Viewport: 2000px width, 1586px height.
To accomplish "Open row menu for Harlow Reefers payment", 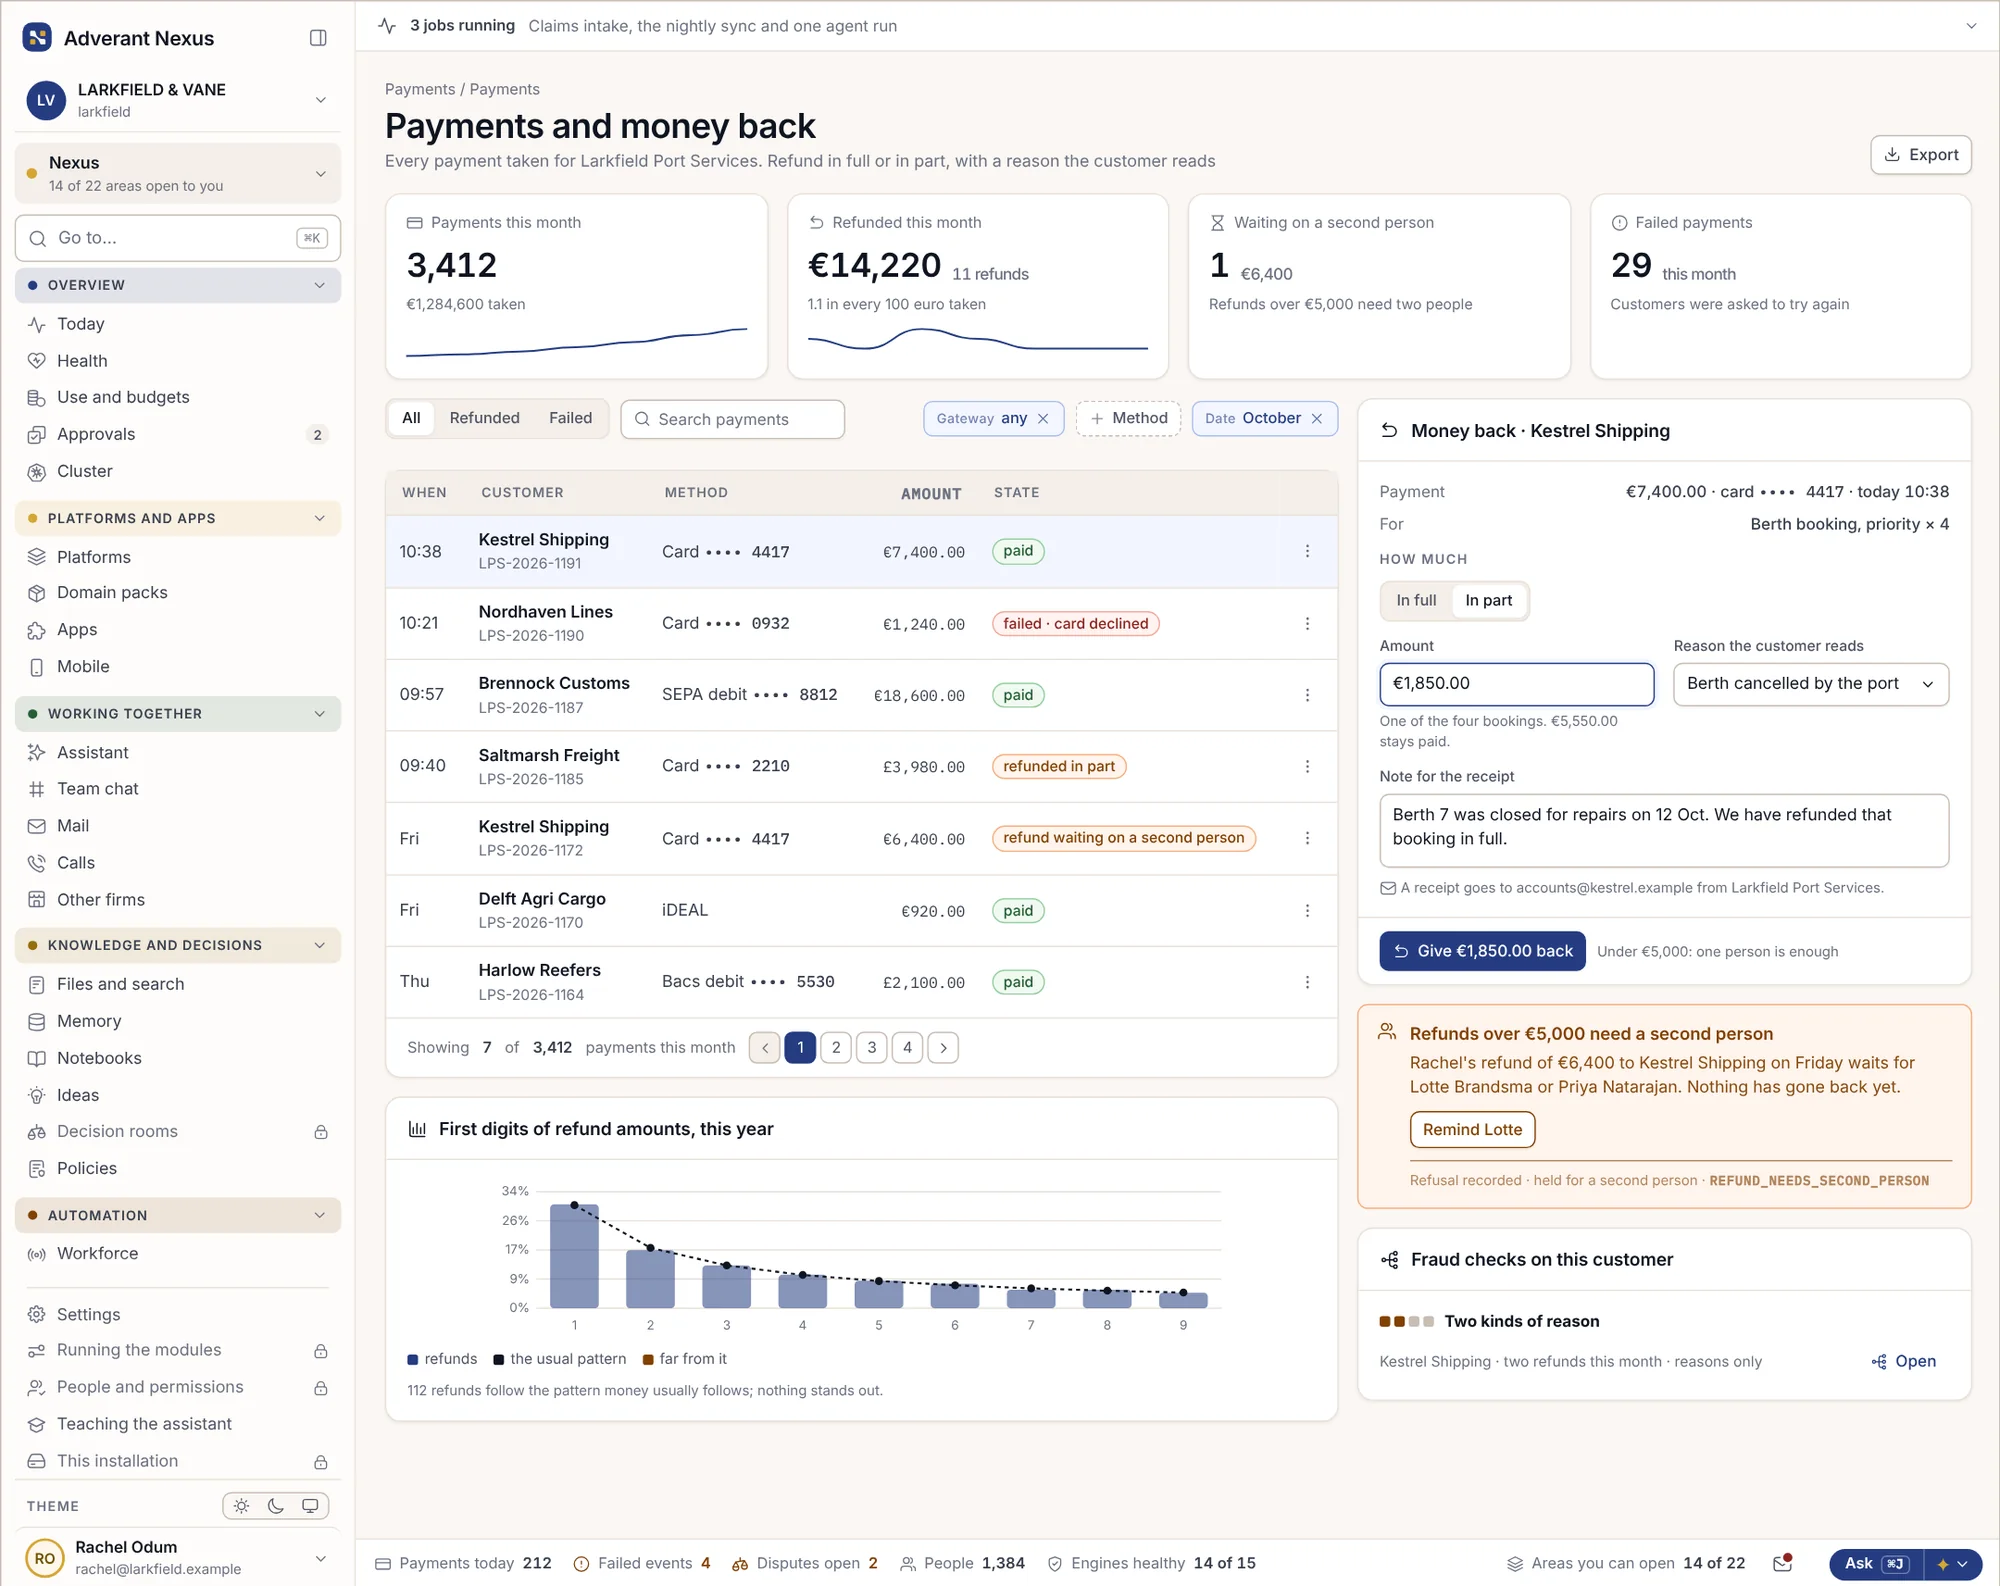I will tap(1307, 983).
